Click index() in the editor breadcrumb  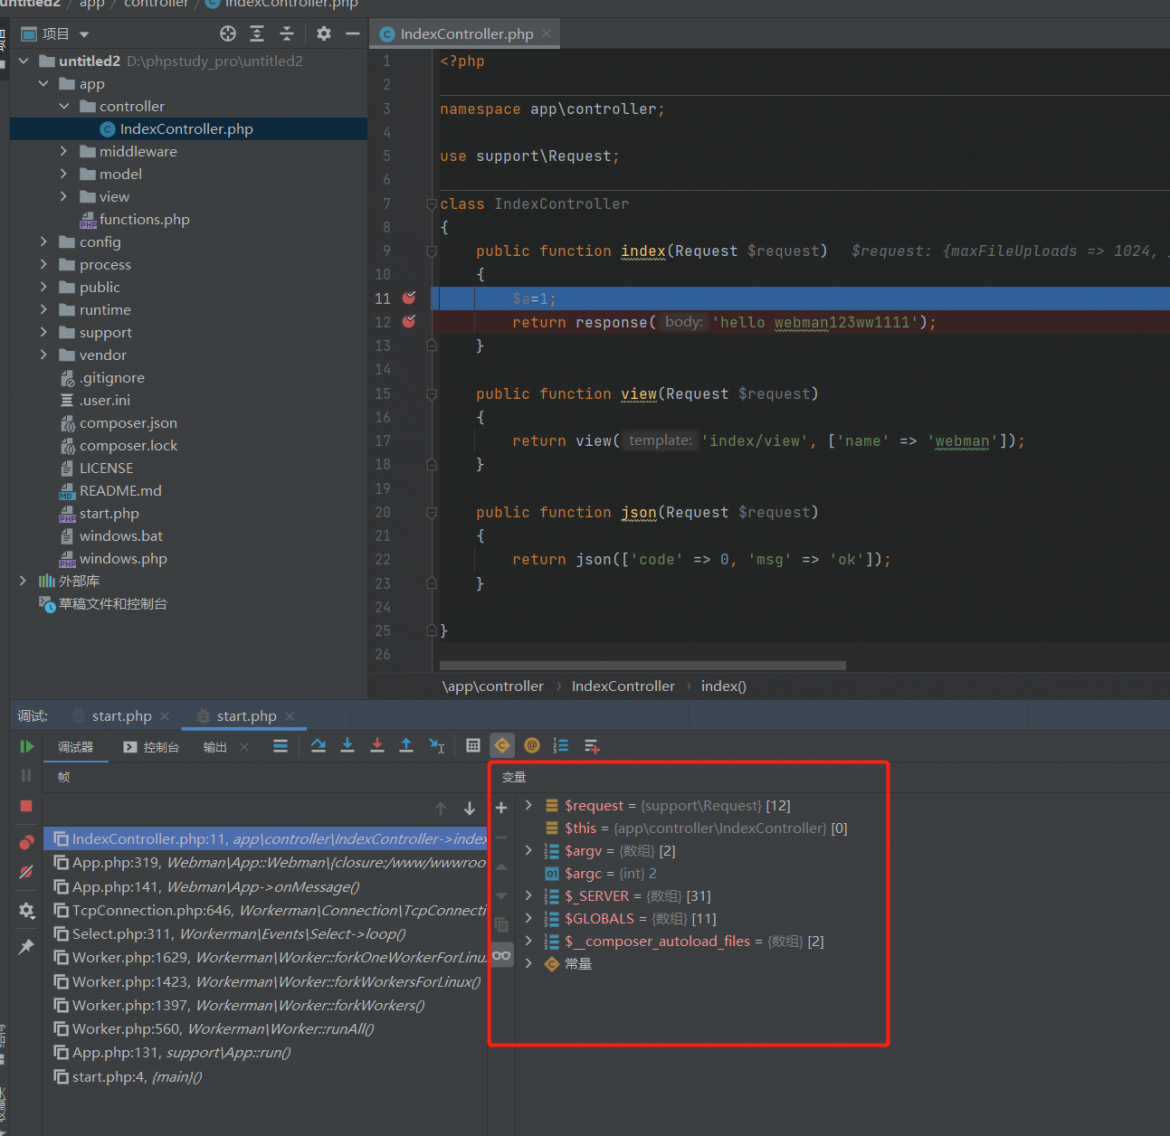pos(723,686)
